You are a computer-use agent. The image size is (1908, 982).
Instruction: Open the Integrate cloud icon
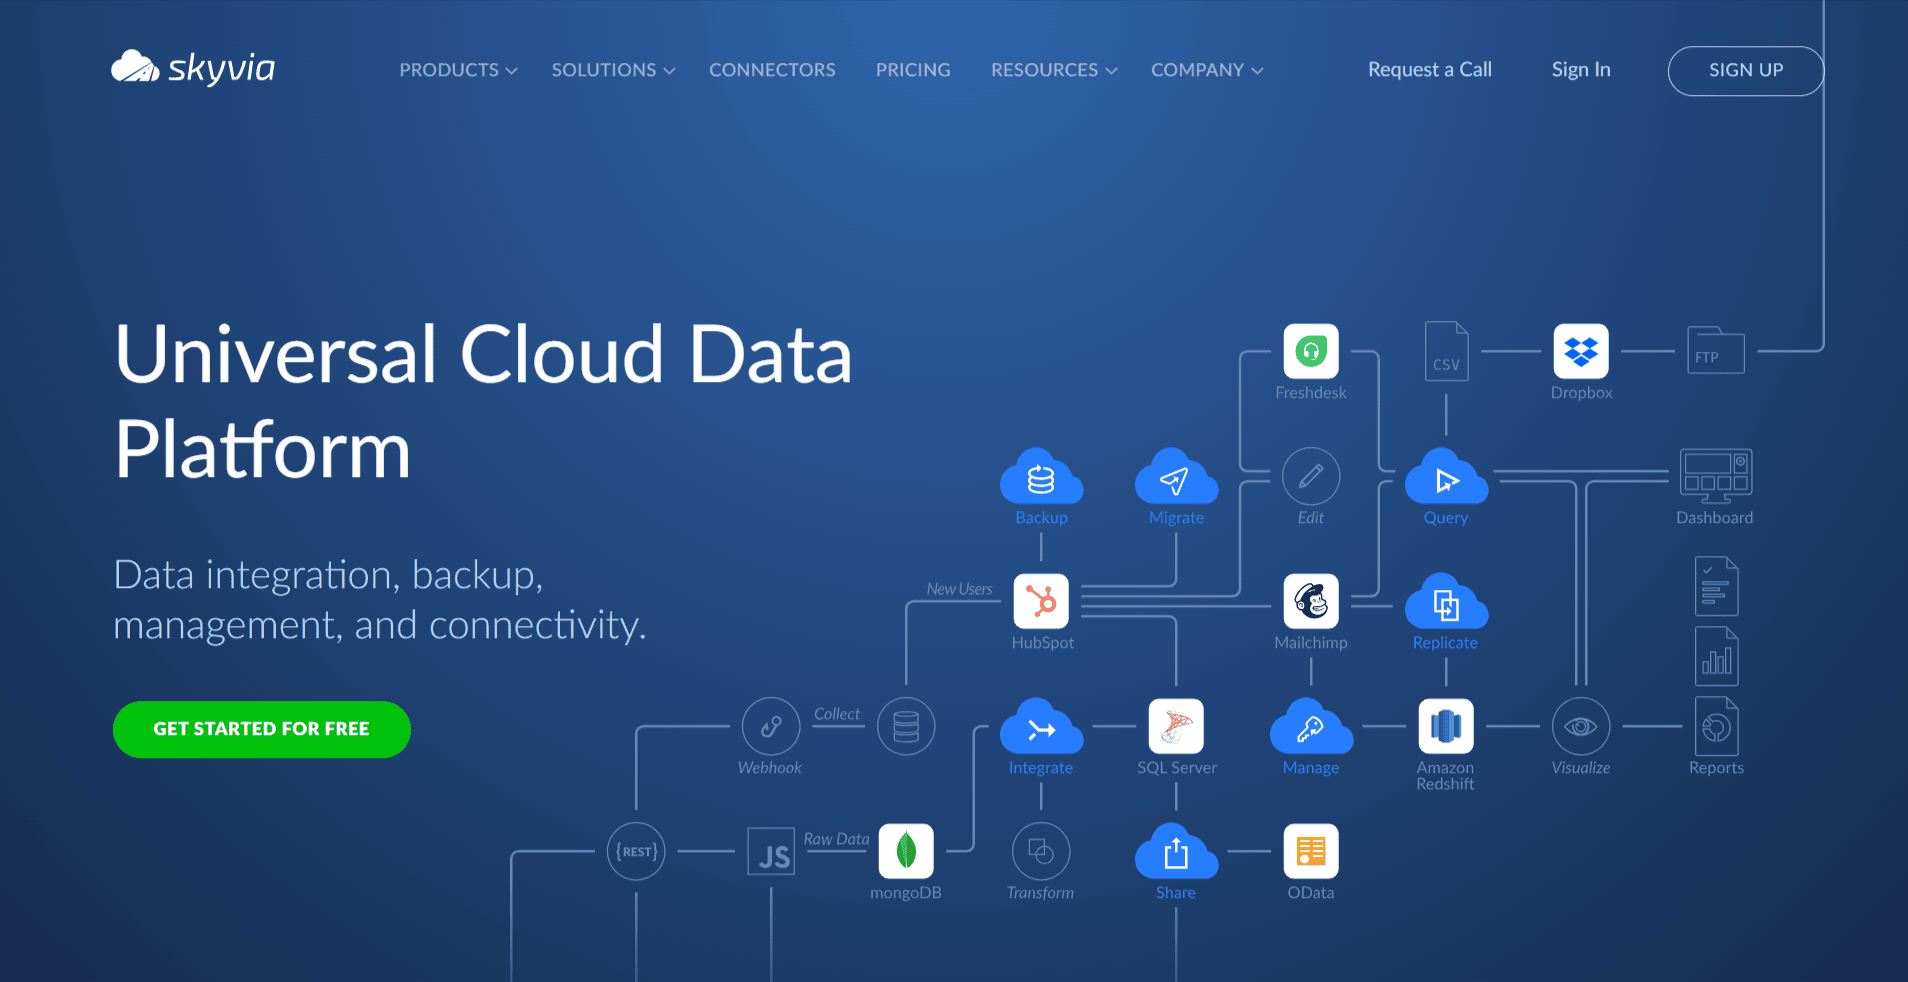click(1041, 727)
